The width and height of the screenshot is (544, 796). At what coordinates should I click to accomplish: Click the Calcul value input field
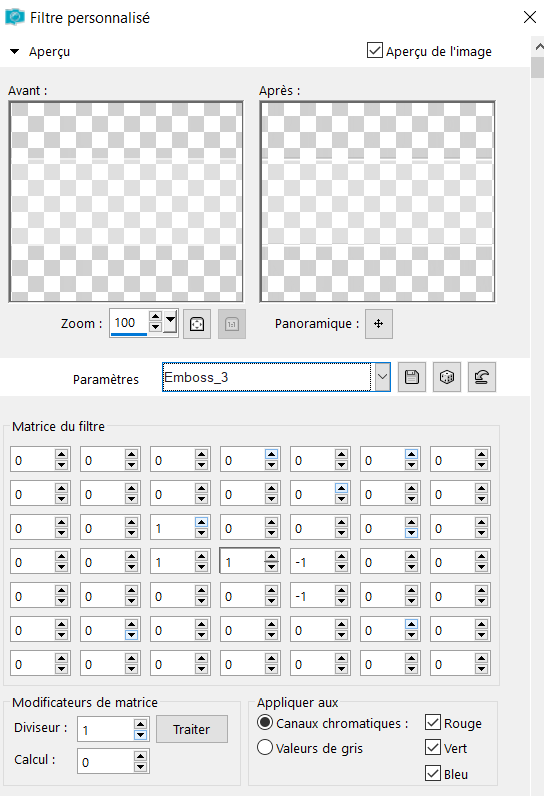click(x=106, y=762)
